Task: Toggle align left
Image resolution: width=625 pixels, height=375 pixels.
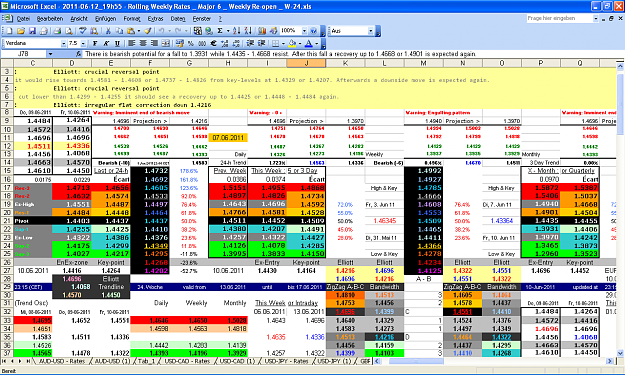Action: pyautogui.click(x=131, y=43)
